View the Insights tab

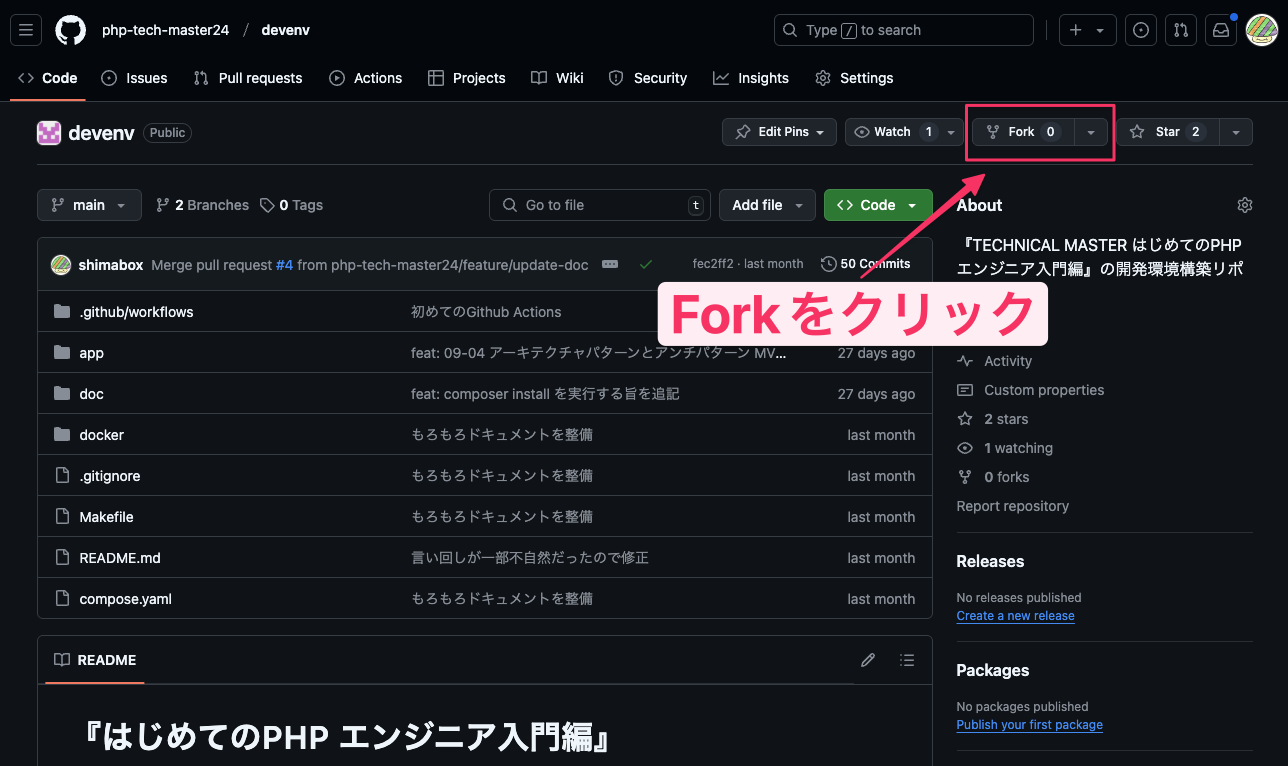[x=751, y=78]
